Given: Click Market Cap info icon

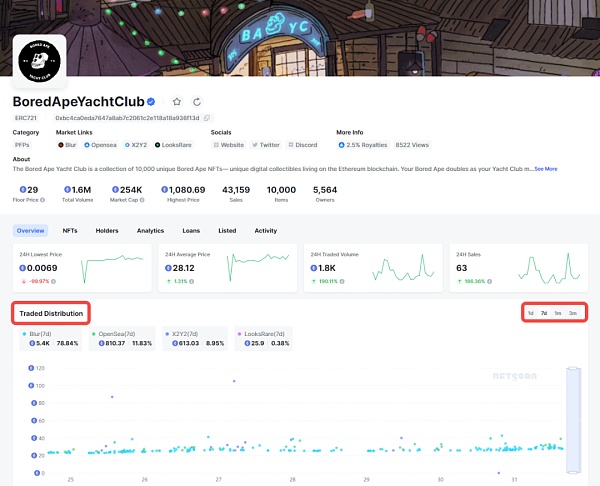Looking at the screenshot, I should pos(142,200).
